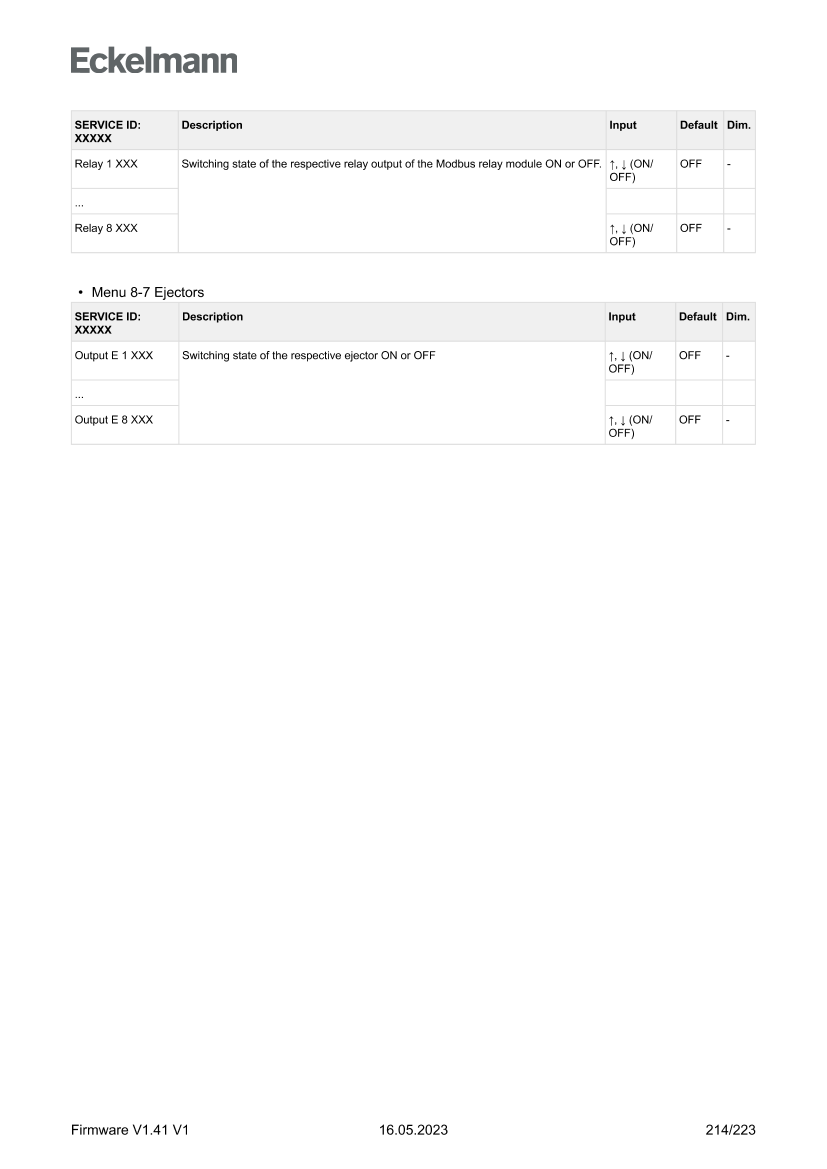Image resolution: width=827 pixels, height=1169 pixels.
Task: Click Default header in Ejectors table
Action: [x=698, y=317]
